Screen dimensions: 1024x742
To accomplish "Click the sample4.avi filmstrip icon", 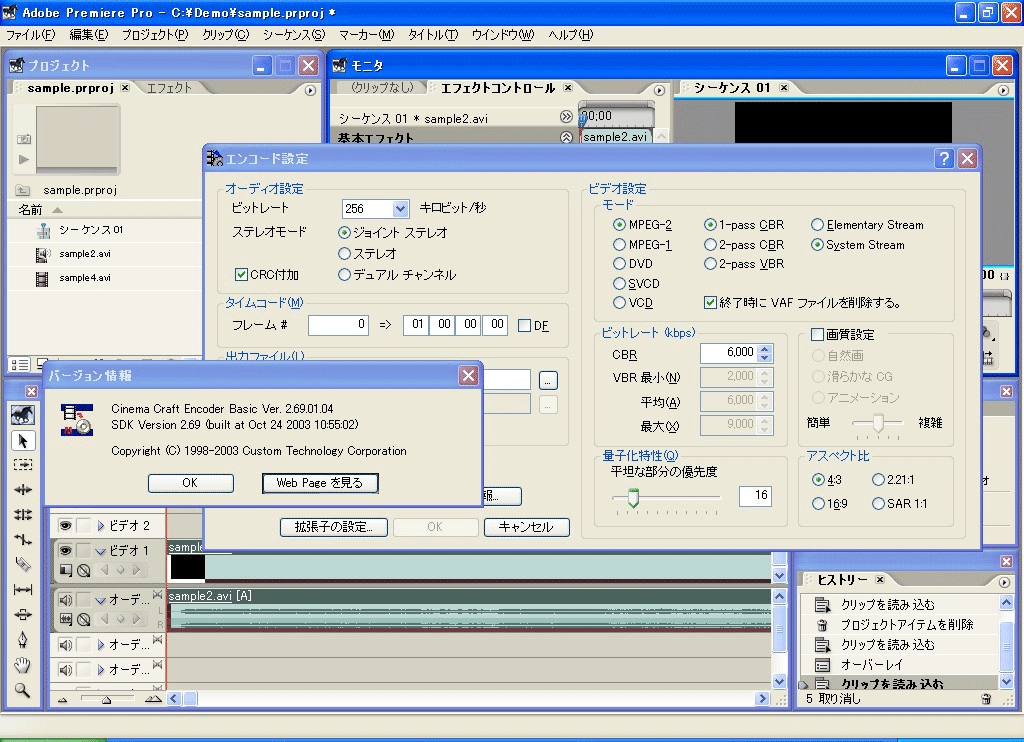I will (x=42, y=279).
